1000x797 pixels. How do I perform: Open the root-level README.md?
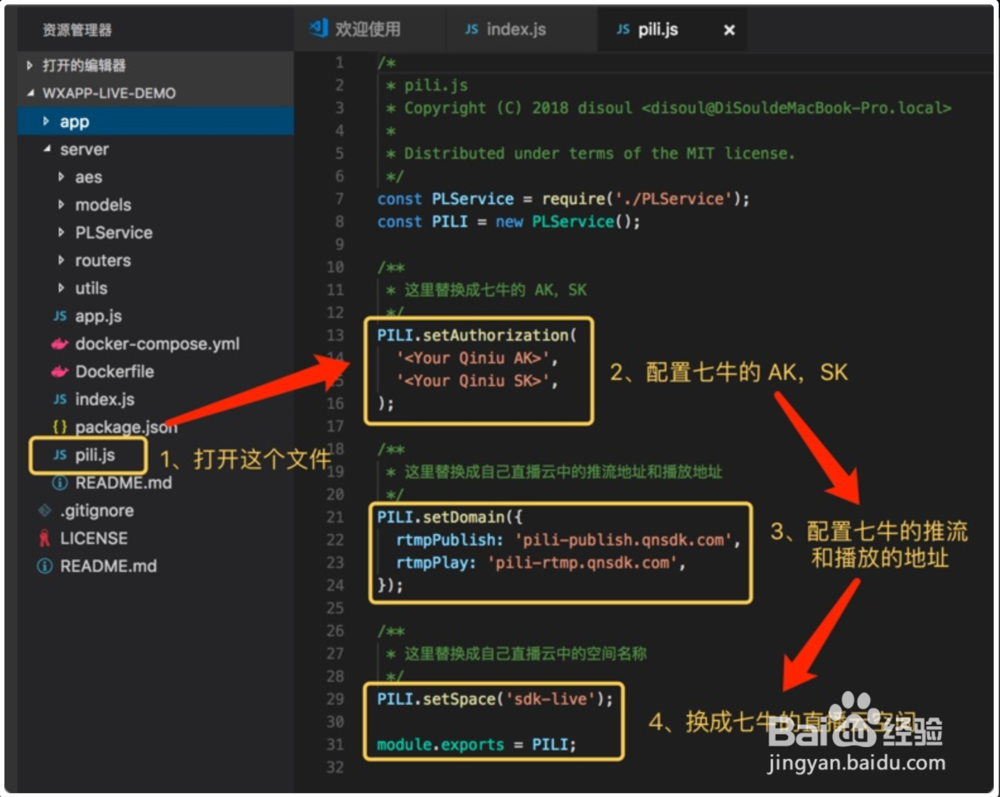coord(108,566)
